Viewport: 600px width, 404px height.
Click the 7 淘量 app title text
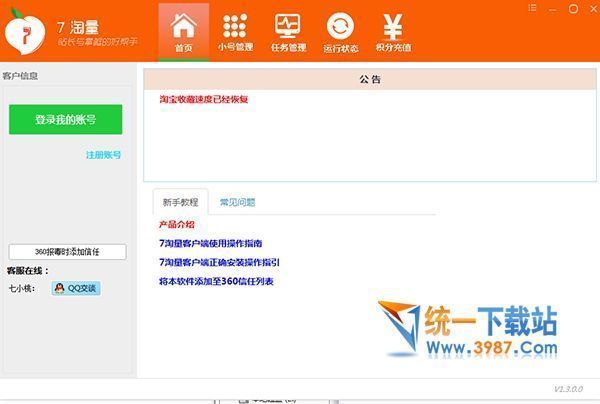click(78, 28)
